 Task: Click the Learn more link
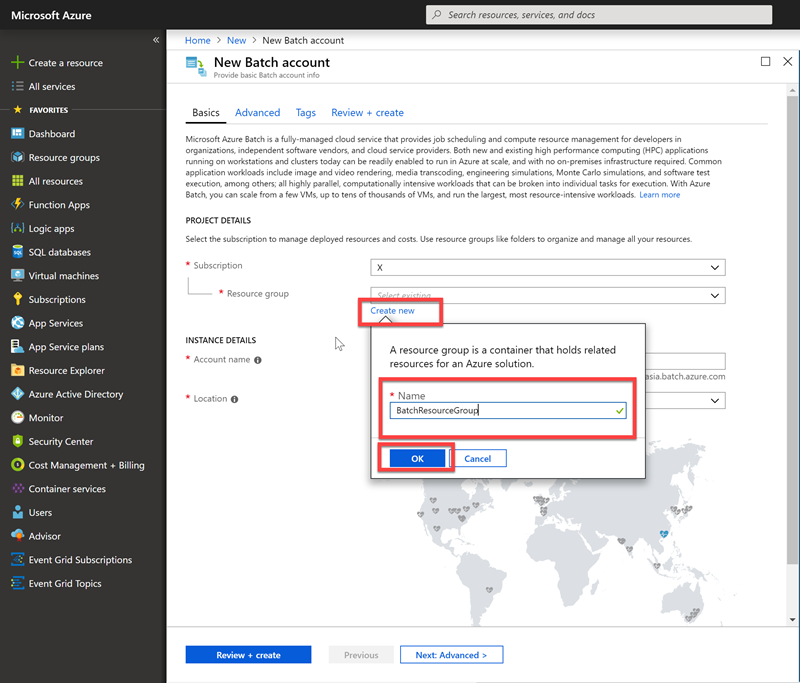pyautogui.click(x=660, y=195)
